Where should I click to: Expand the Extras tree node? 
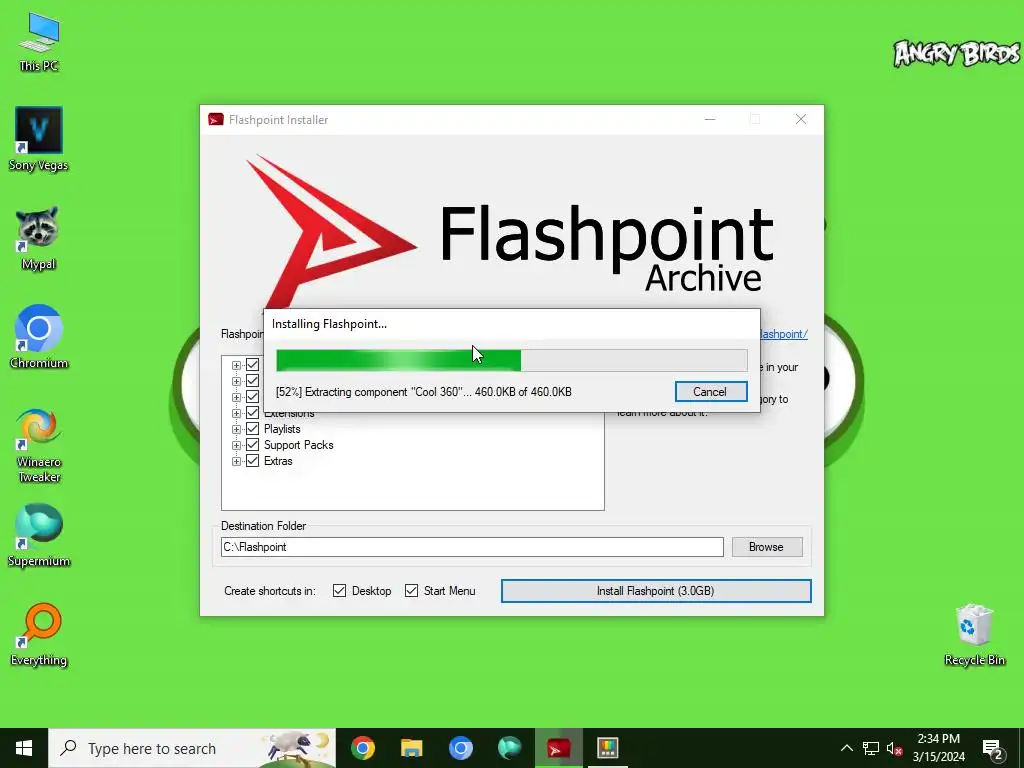pos(236,461)
